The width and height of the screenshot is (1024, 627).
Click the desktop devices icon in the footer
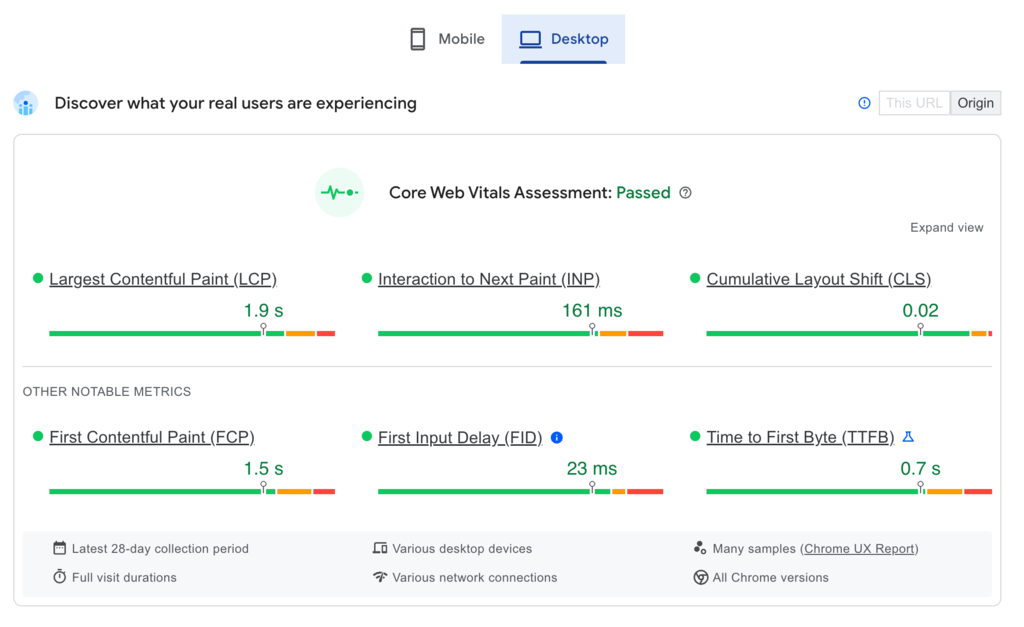[x=381, y=548]
